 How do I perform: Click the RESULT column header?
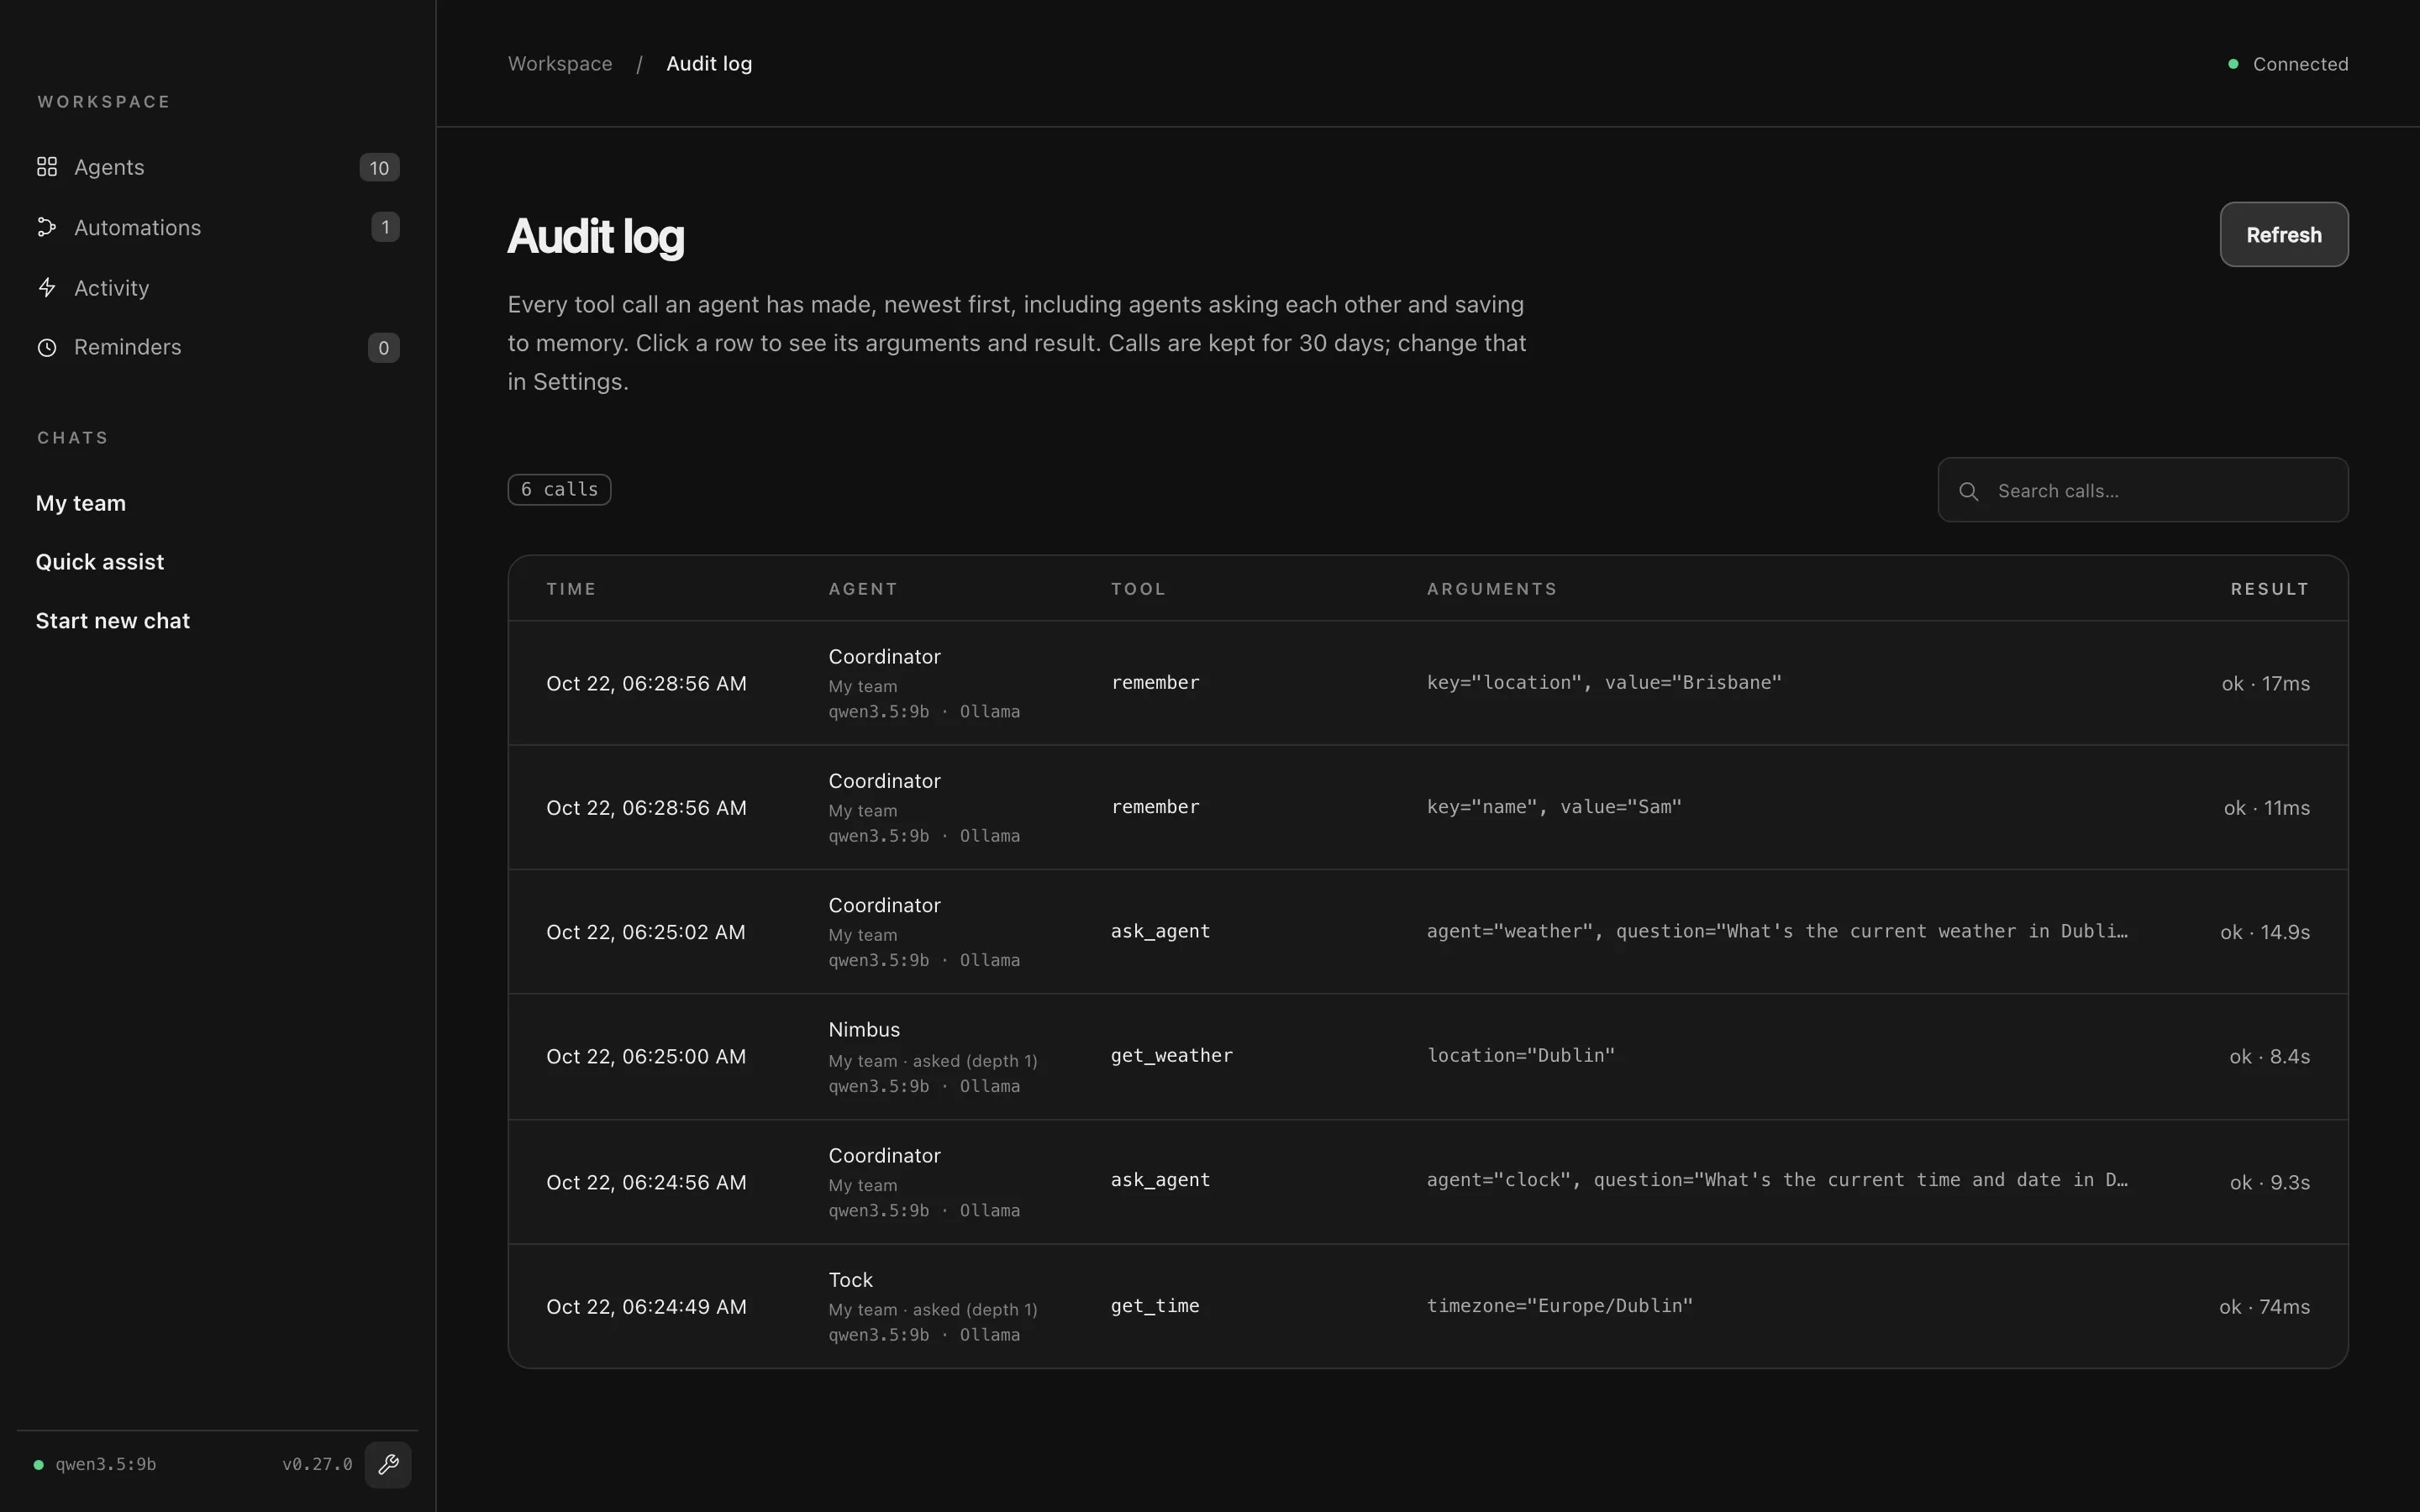2270,589
